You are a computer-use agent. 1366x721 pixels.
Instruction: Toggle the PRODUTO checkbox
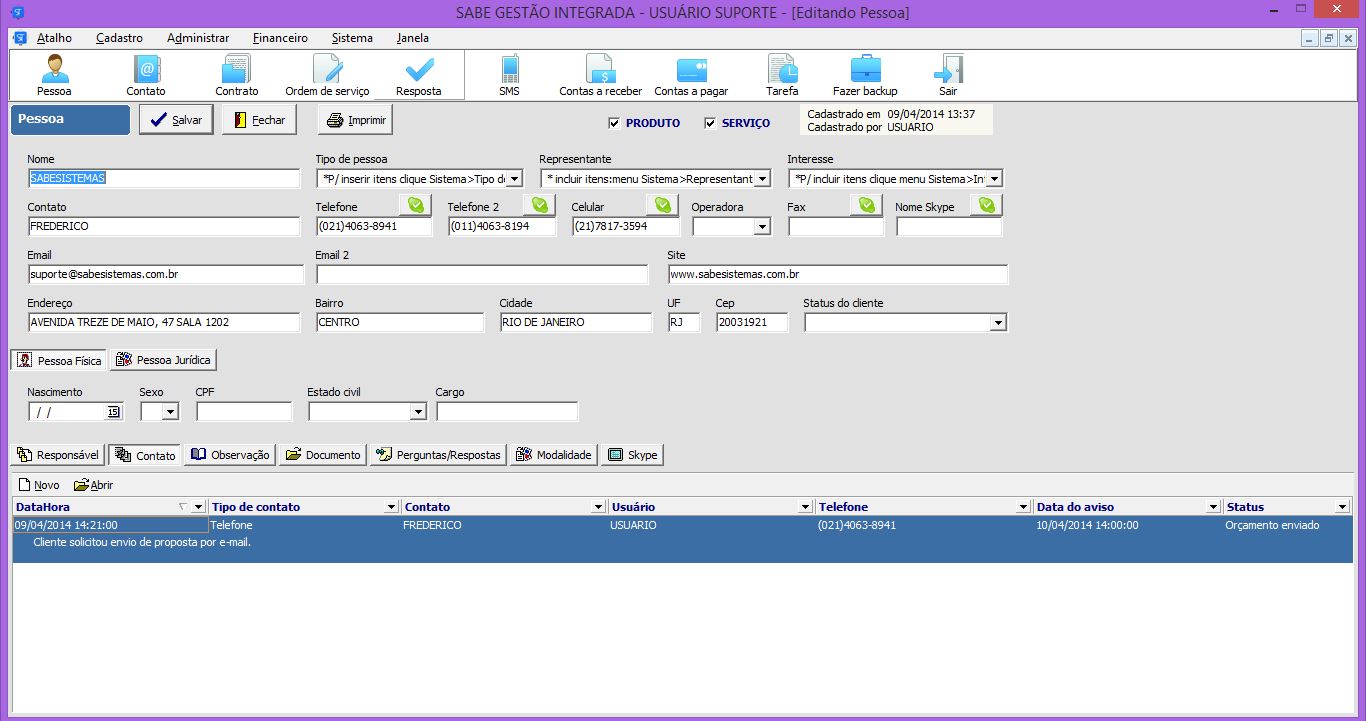[614, 123]
